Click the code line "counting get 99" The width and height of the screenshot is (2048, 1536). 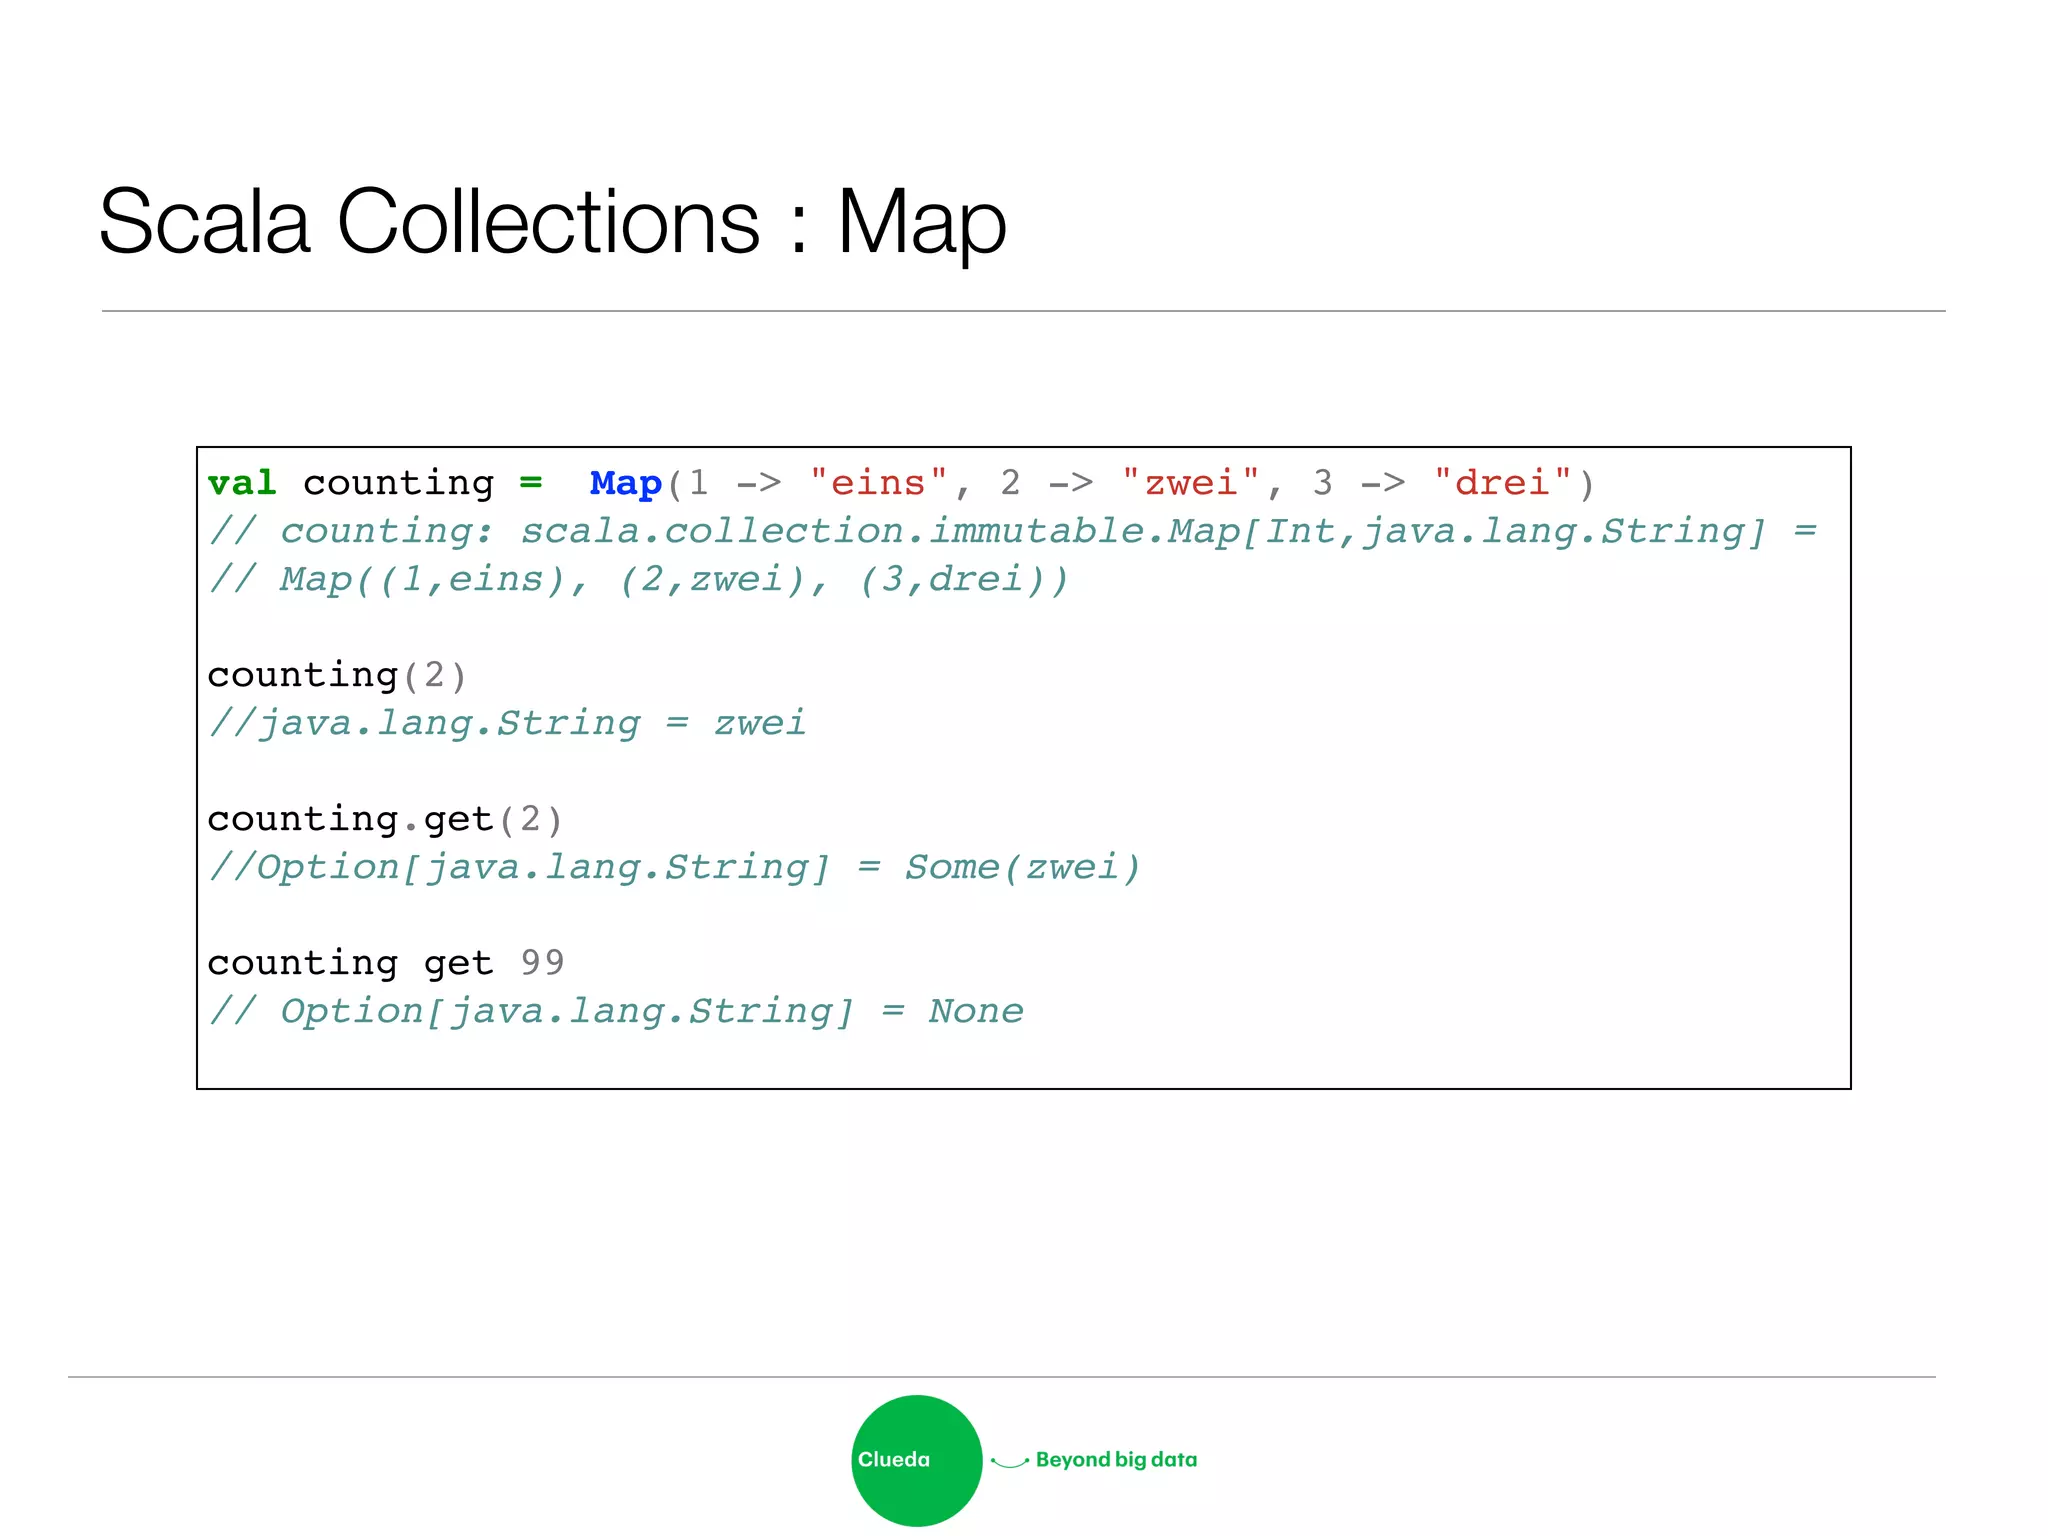click(x=386, y=963)
